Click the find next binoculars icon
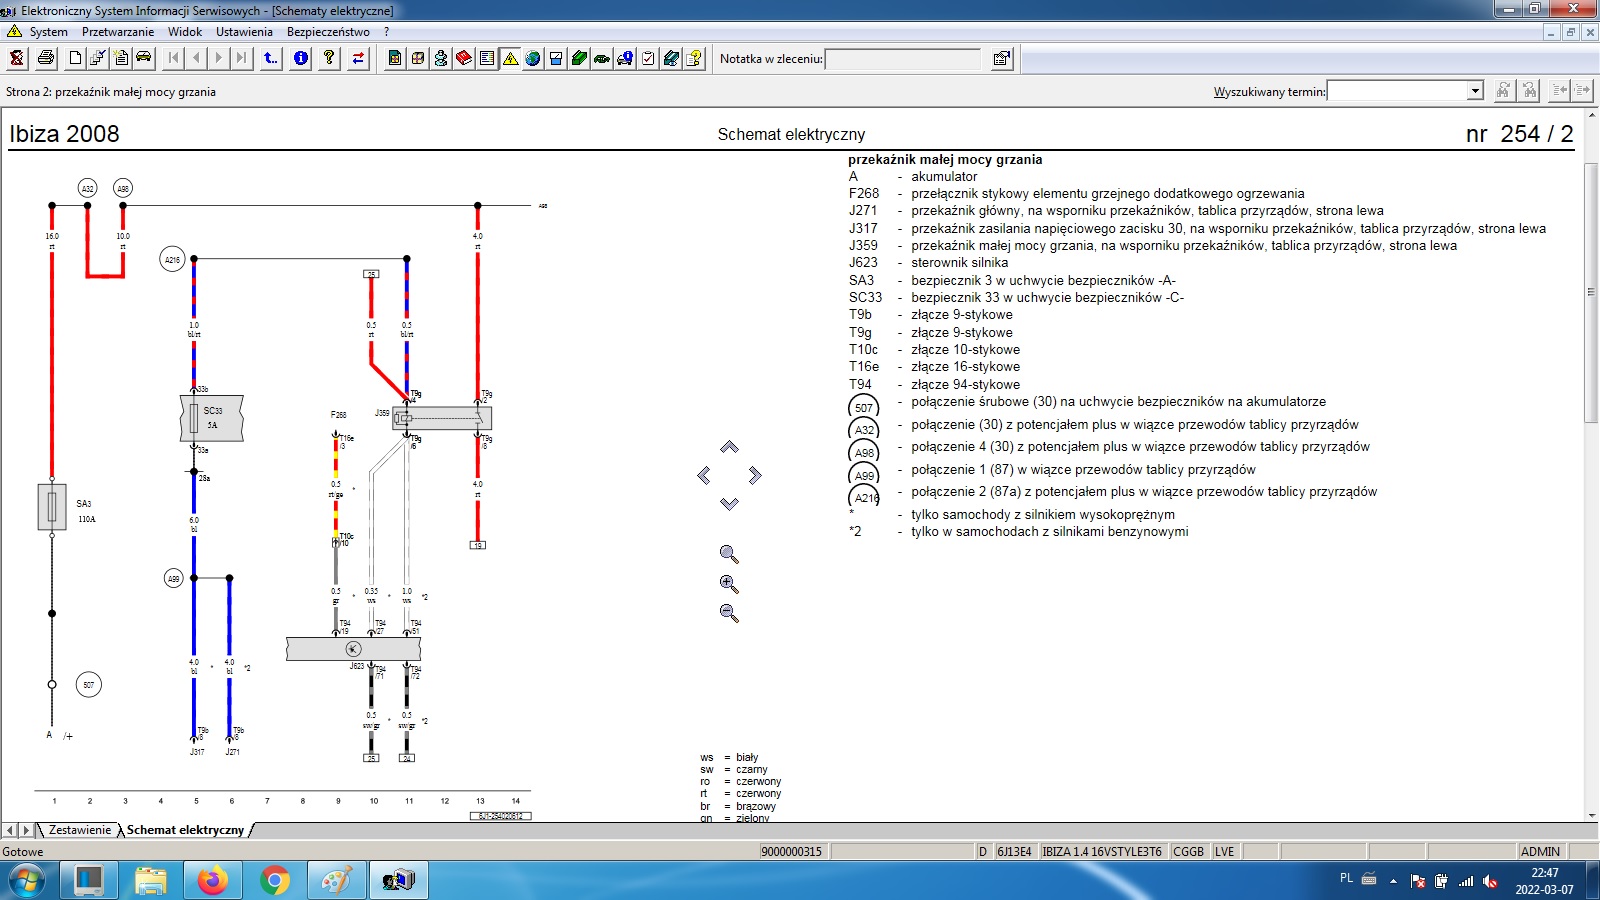The height and width of the screenshot is (900, 1600). click(x=1503, y=91)
